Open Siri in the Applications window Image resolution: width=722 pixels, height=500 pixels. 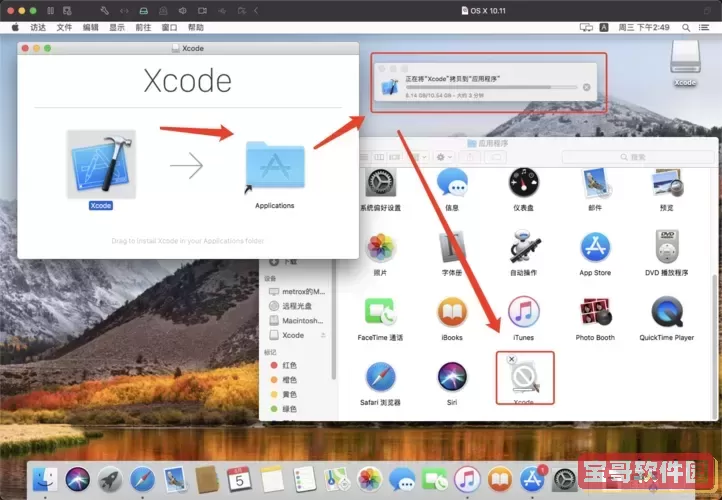coord(452,377)
